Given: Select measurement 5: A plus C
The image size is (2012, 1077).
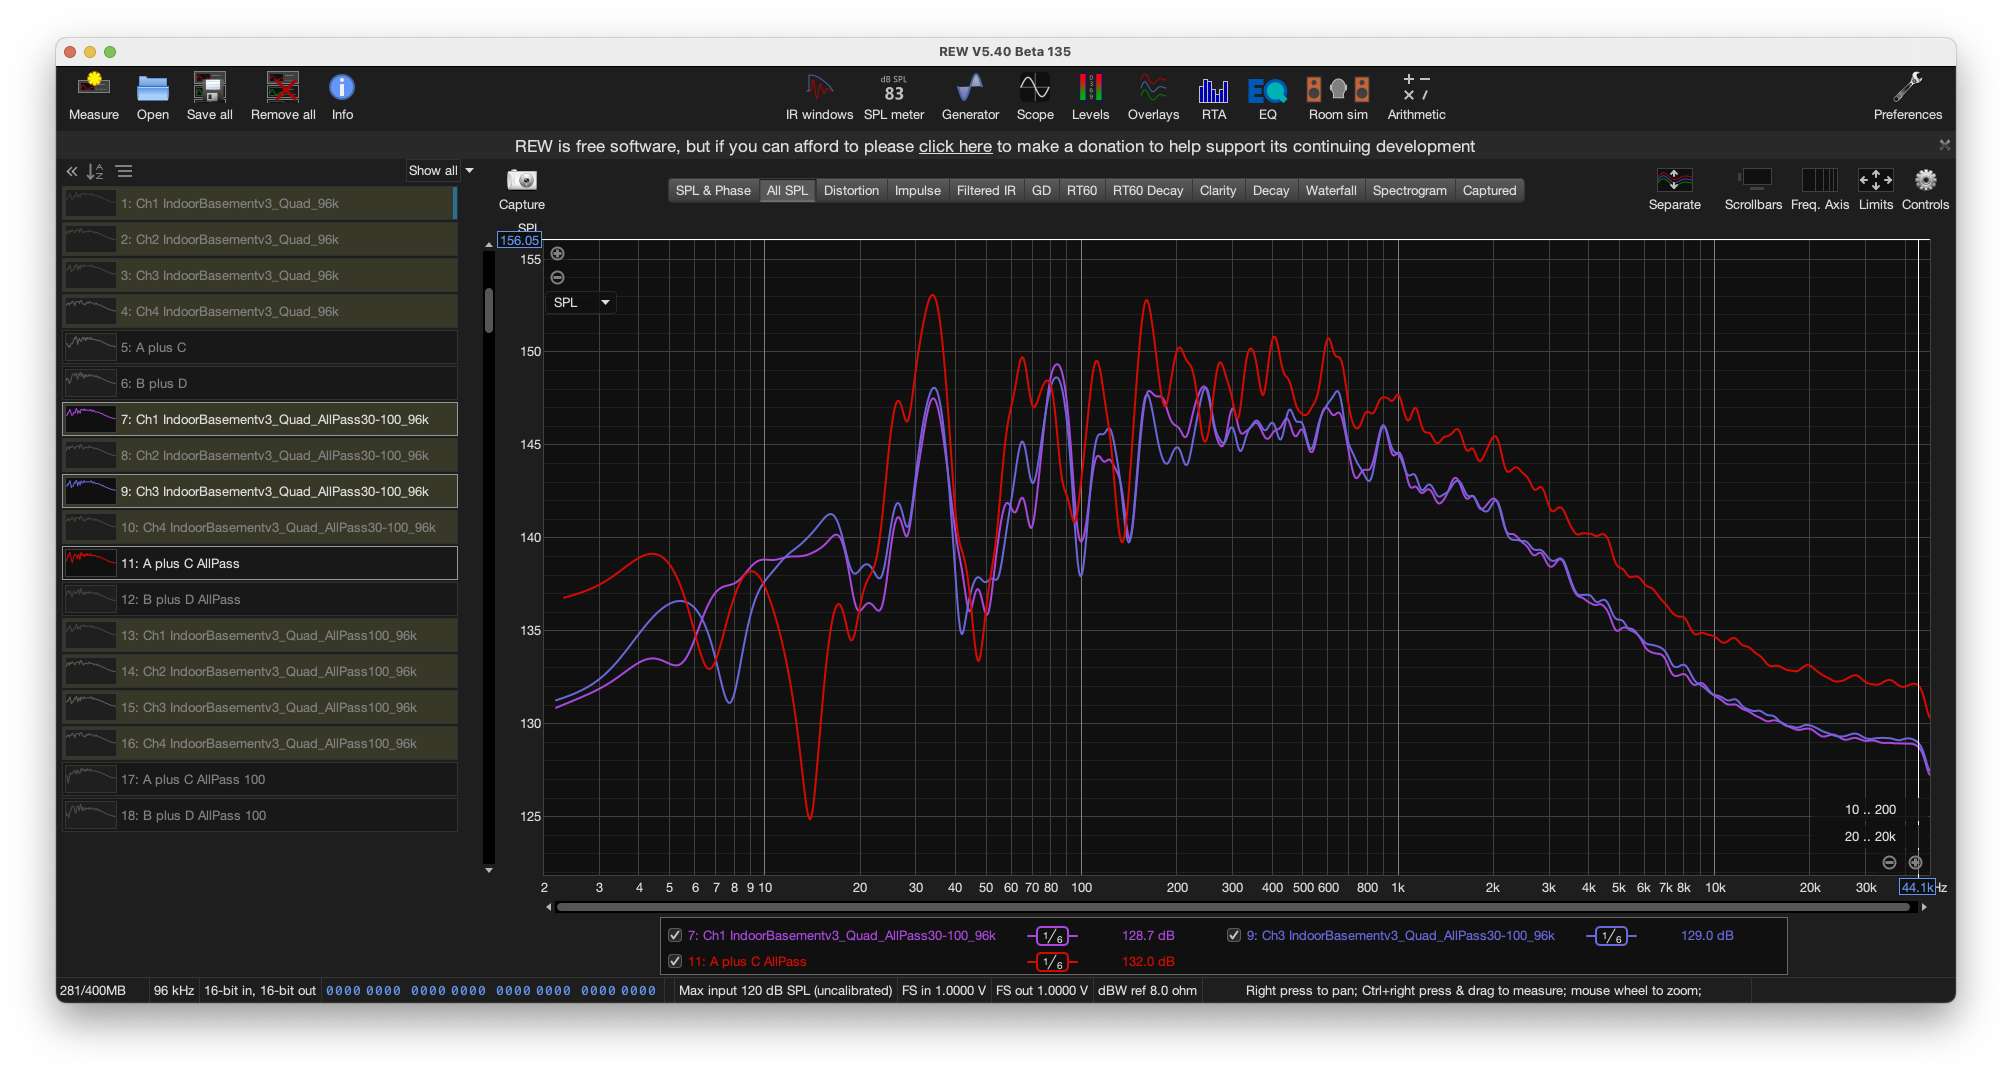Looking at the screenshot, I should 260,347.
